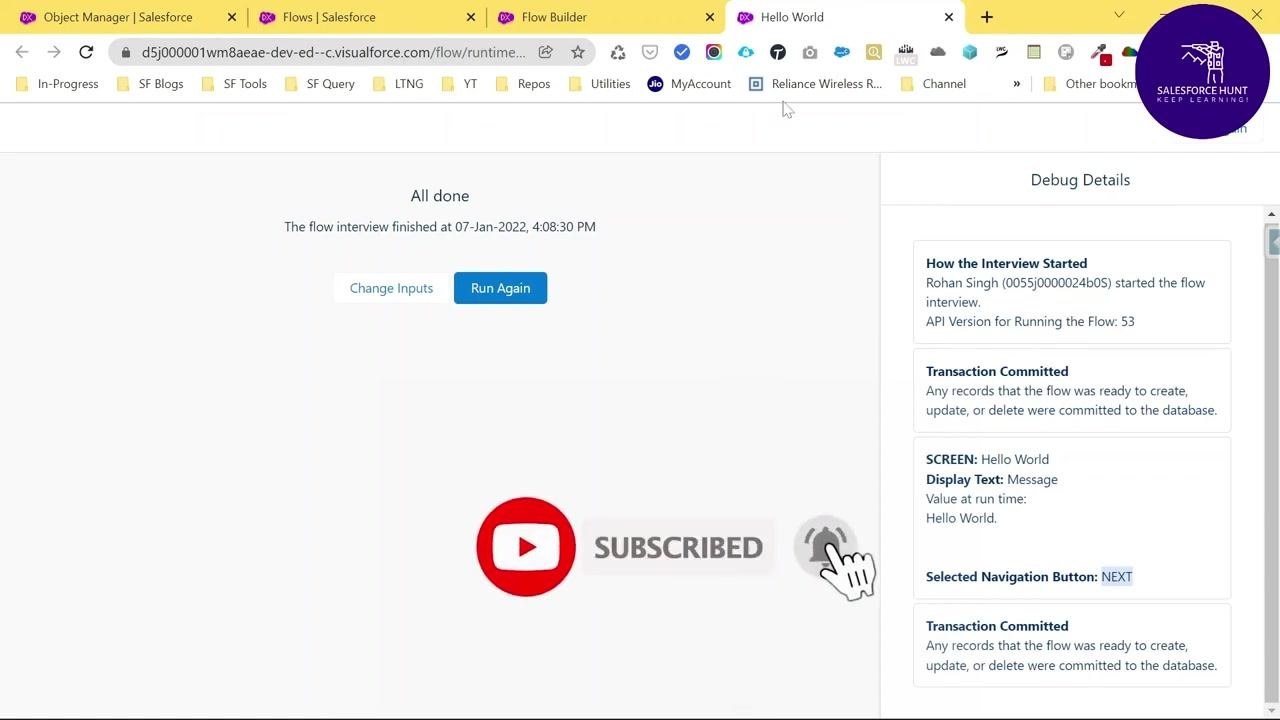Open the blue checkmark extension
Image resolution: width=1280 pixels, height=720 pixels.
coord(682,52)
